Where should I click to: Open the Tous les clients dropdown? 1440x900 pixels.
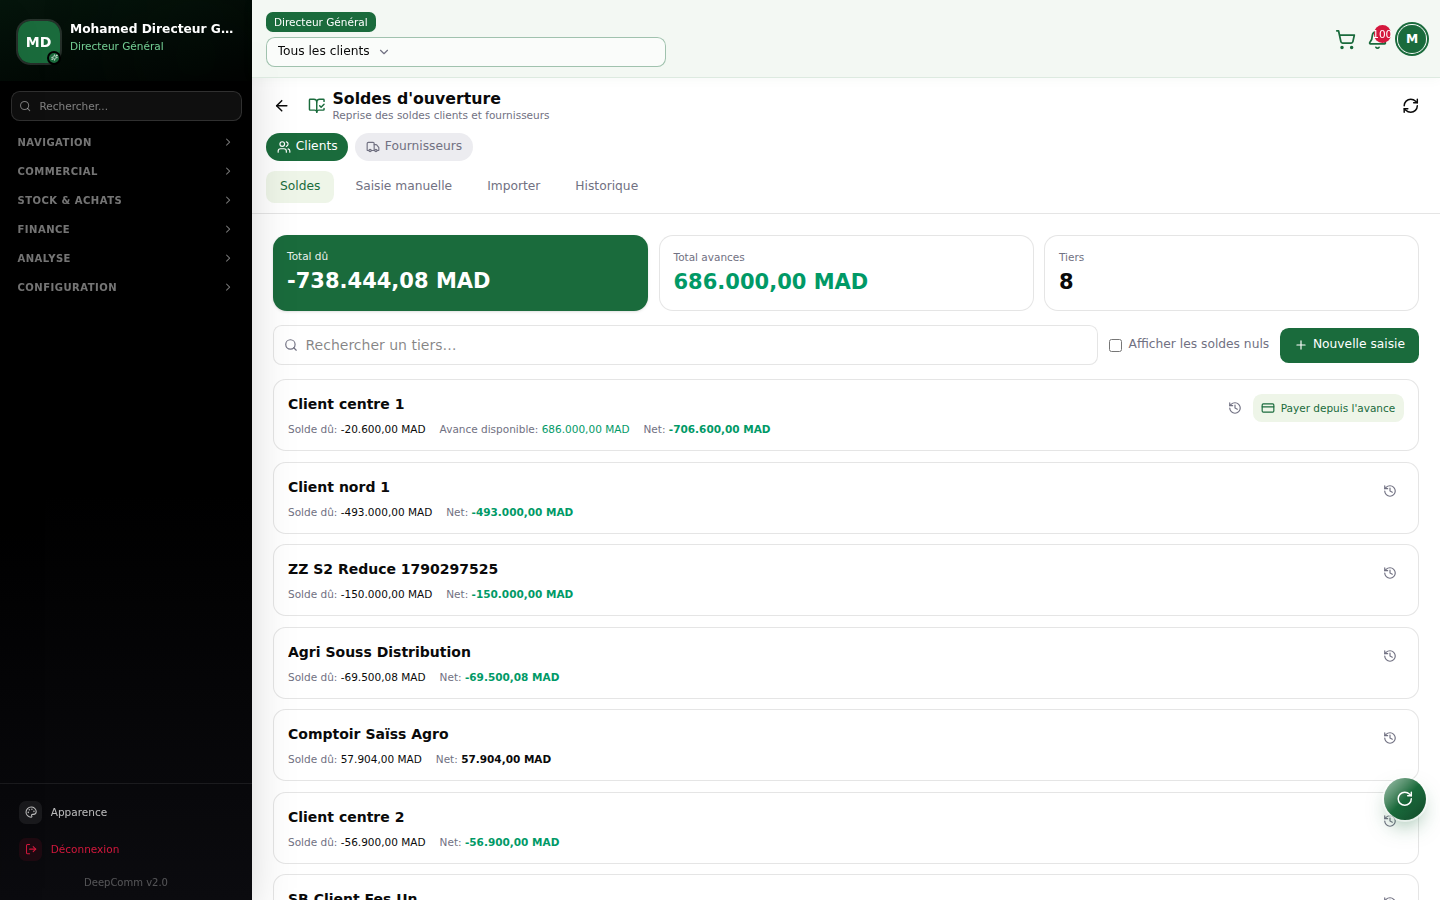[x=466, y=52]
